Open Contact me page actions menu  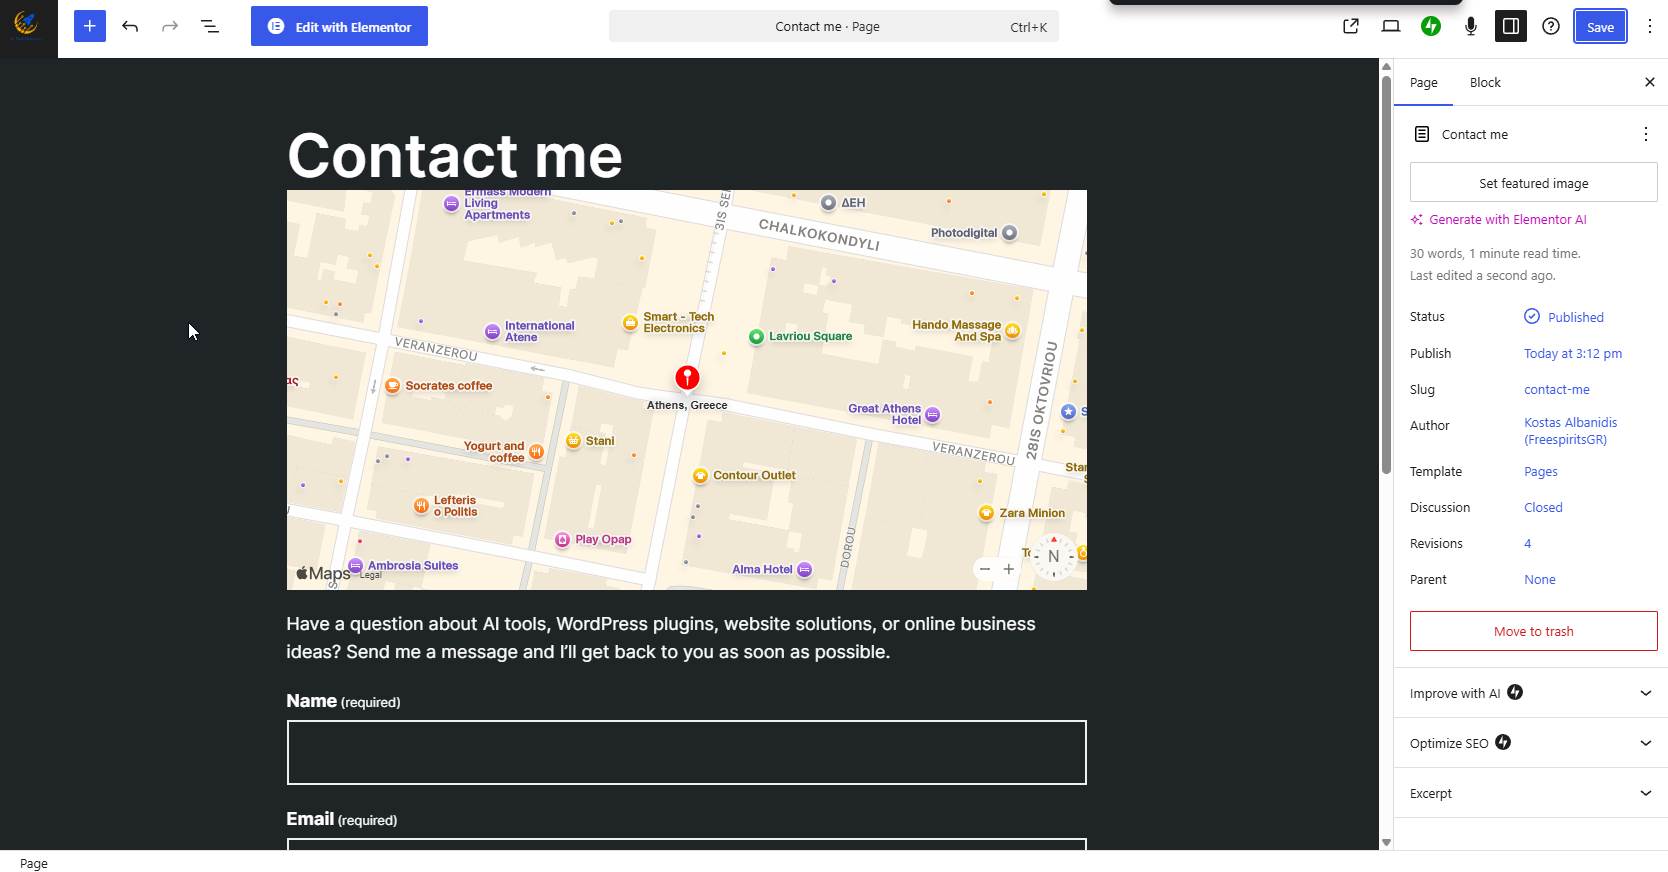(1646, 134)
